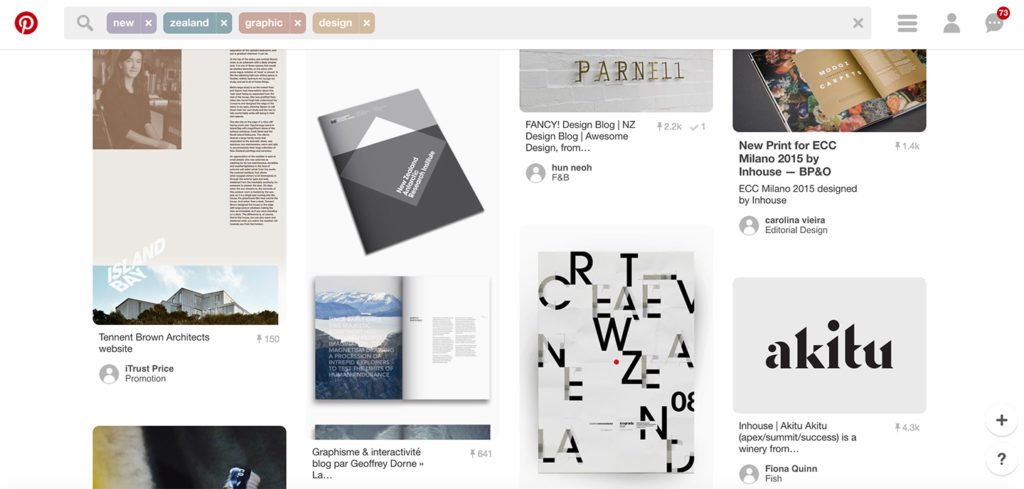Viewport: 1024px width, 489px height.
Task: Remove the 'graphic' search tag
Action: [298, 23]
